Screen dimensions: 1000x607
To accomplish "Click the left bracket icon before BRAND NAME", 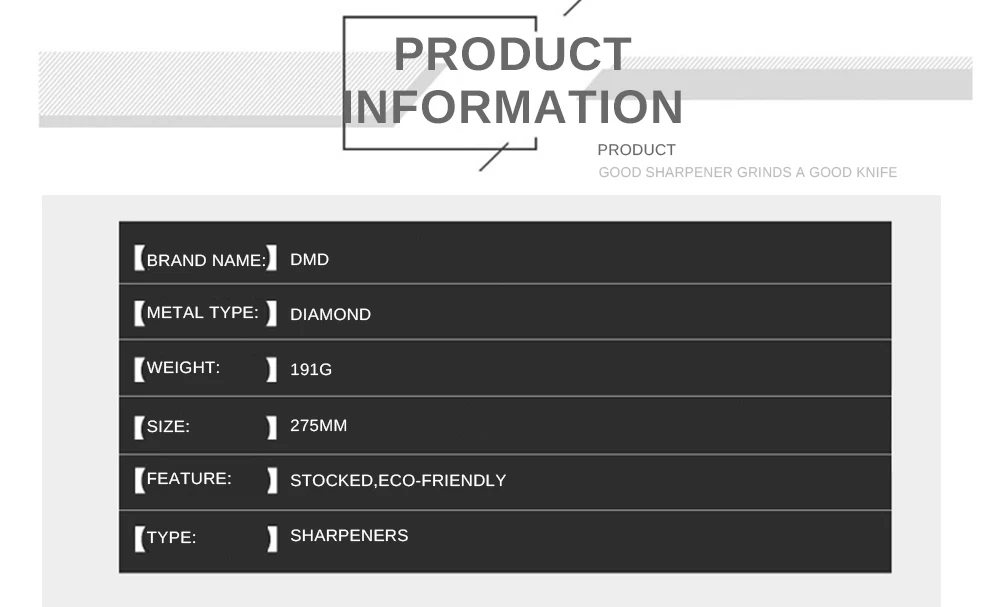I will (x=140, y=258).
